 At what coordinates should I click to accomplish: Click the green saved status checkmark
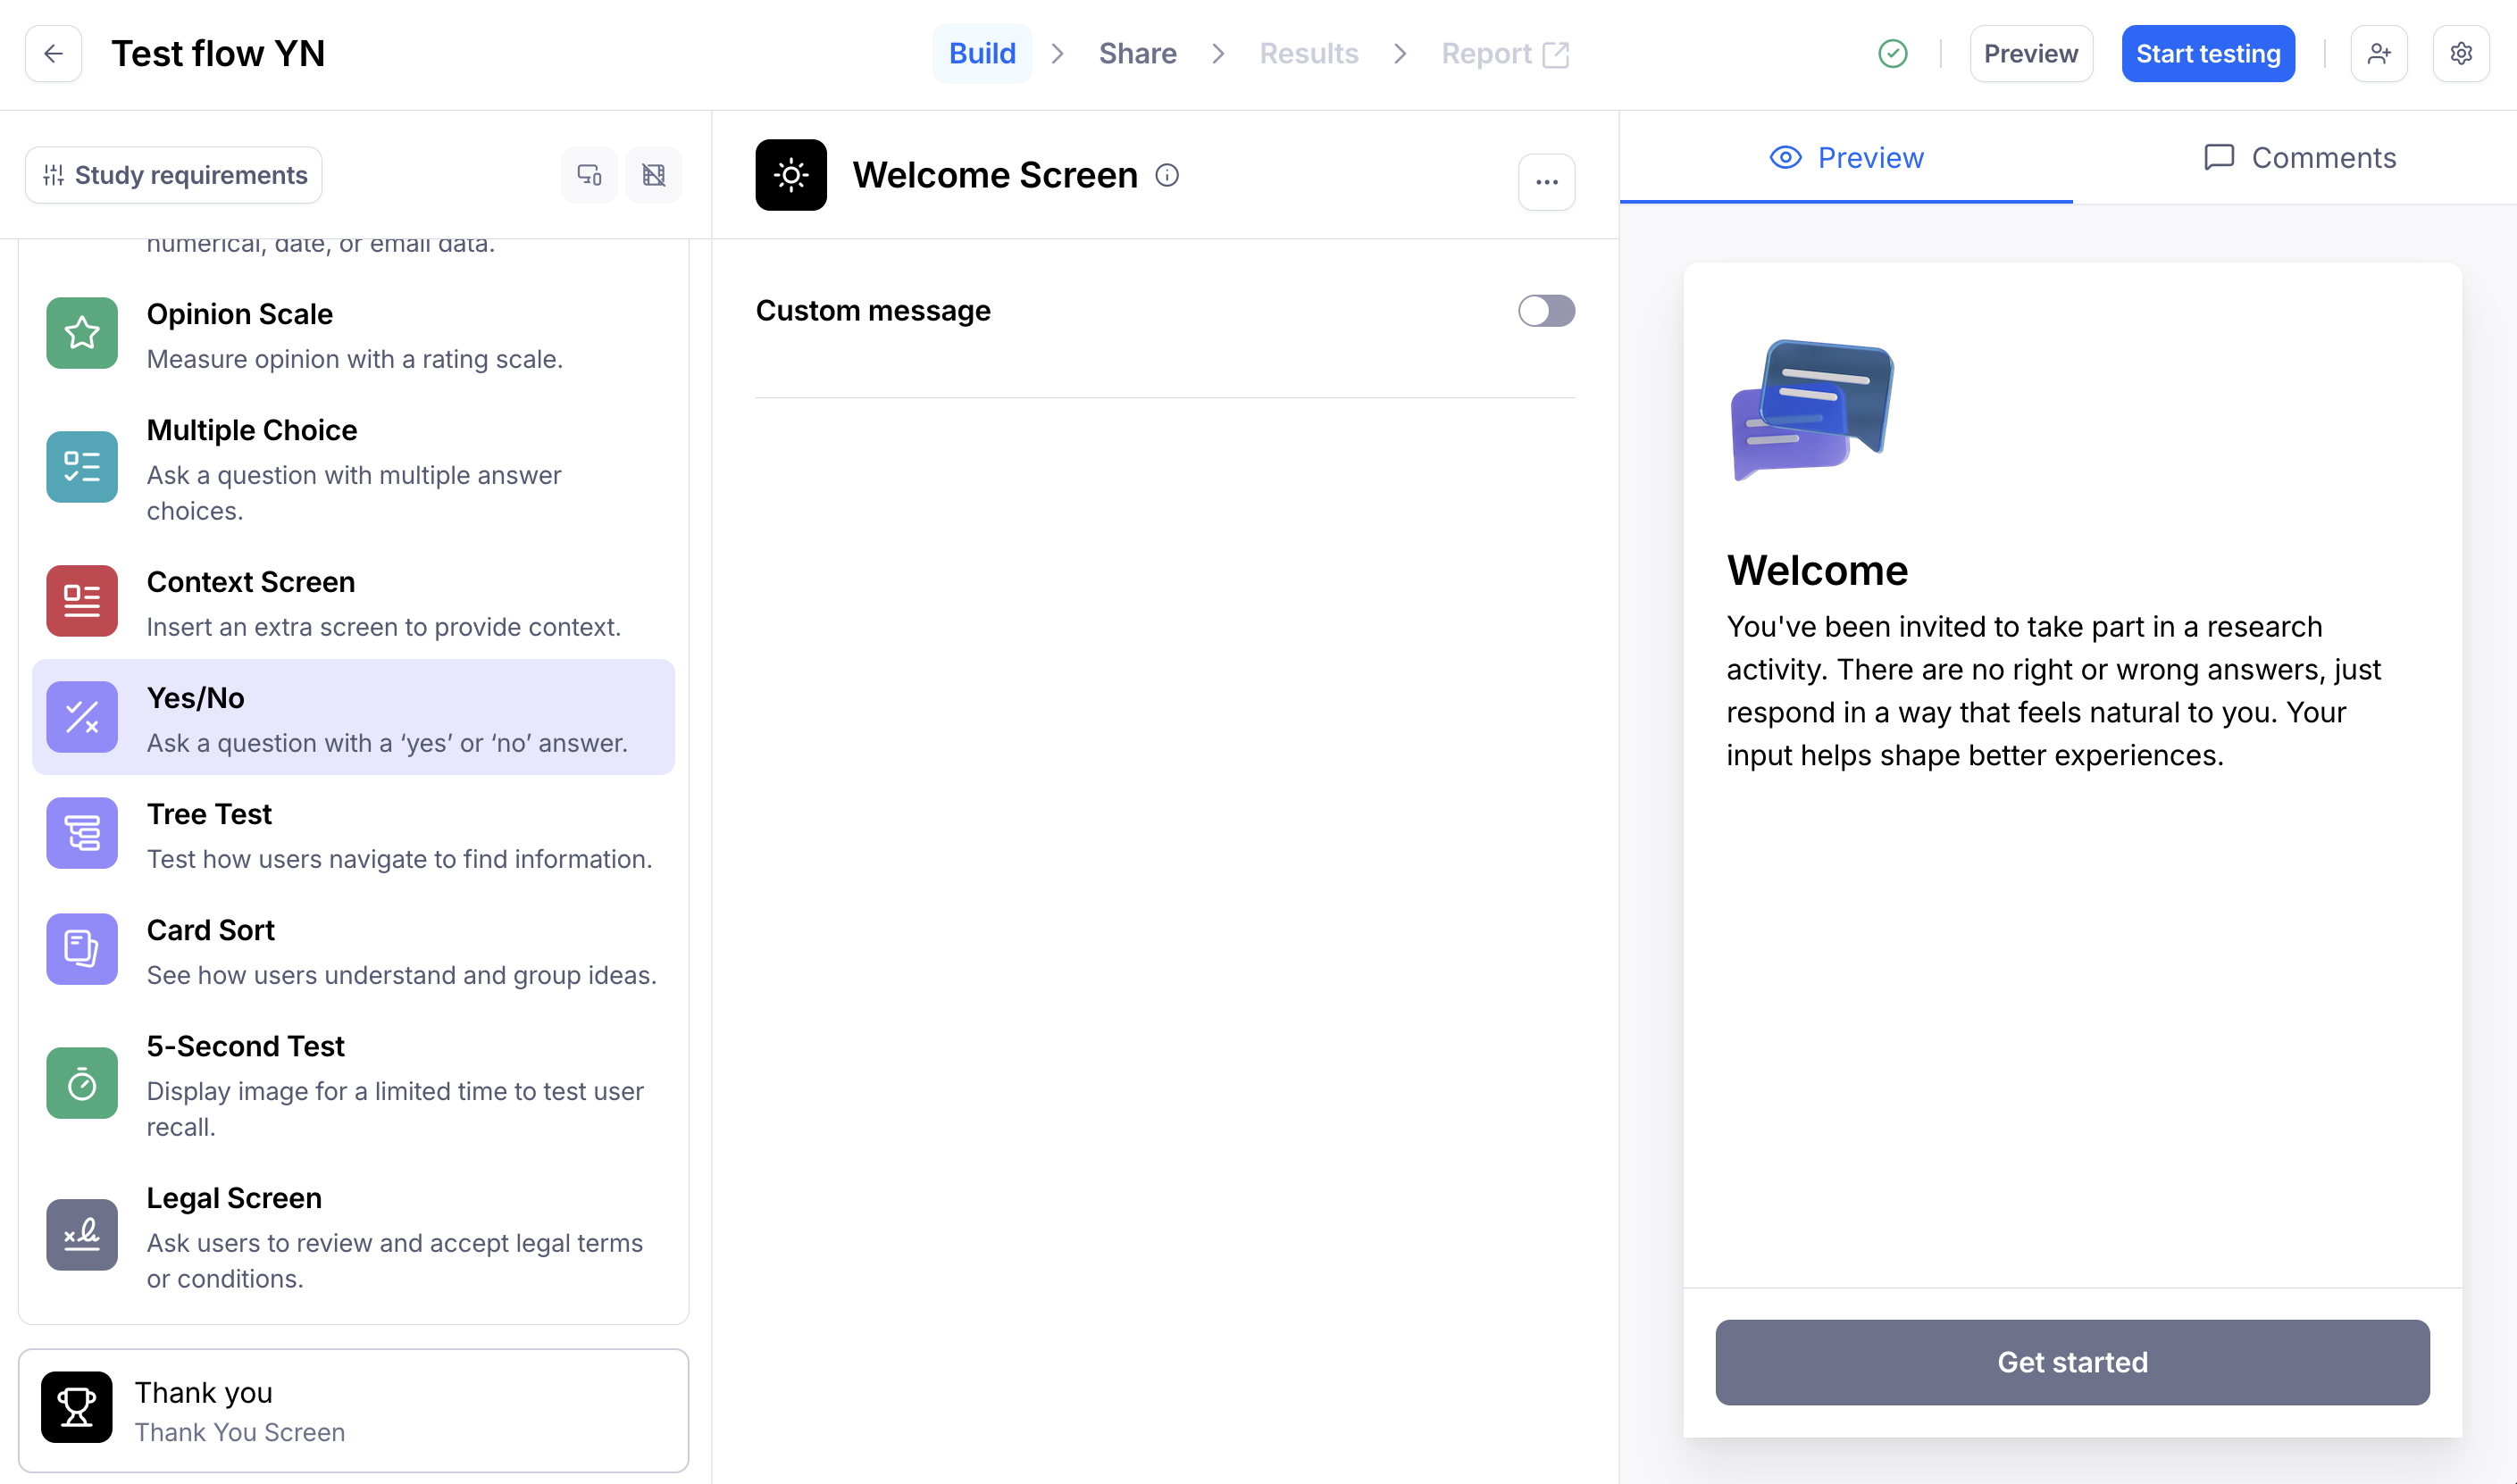tap(1892, 54)
